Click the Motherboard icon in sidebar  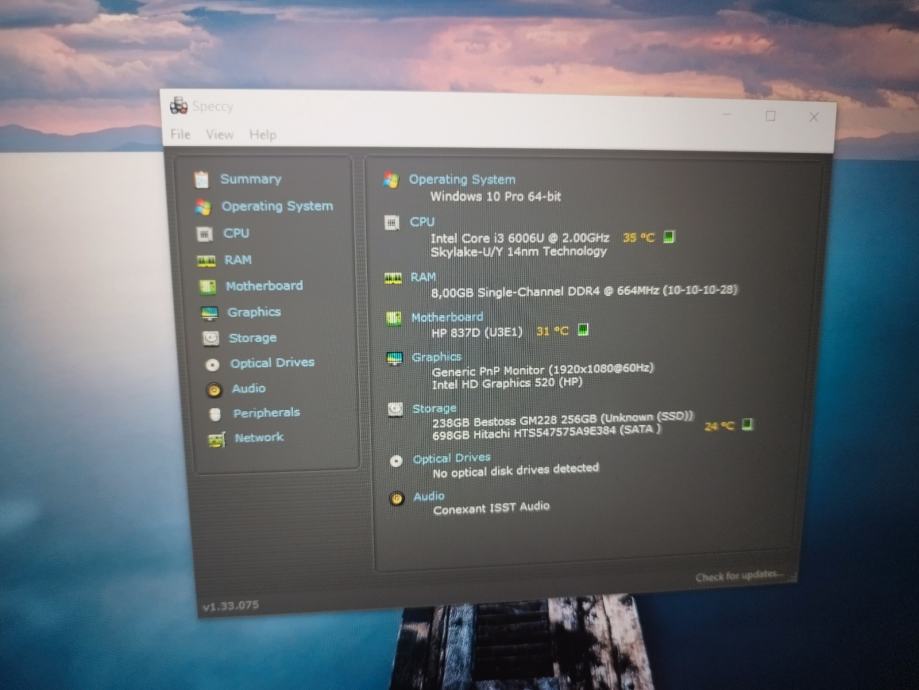tap(207, 286)
